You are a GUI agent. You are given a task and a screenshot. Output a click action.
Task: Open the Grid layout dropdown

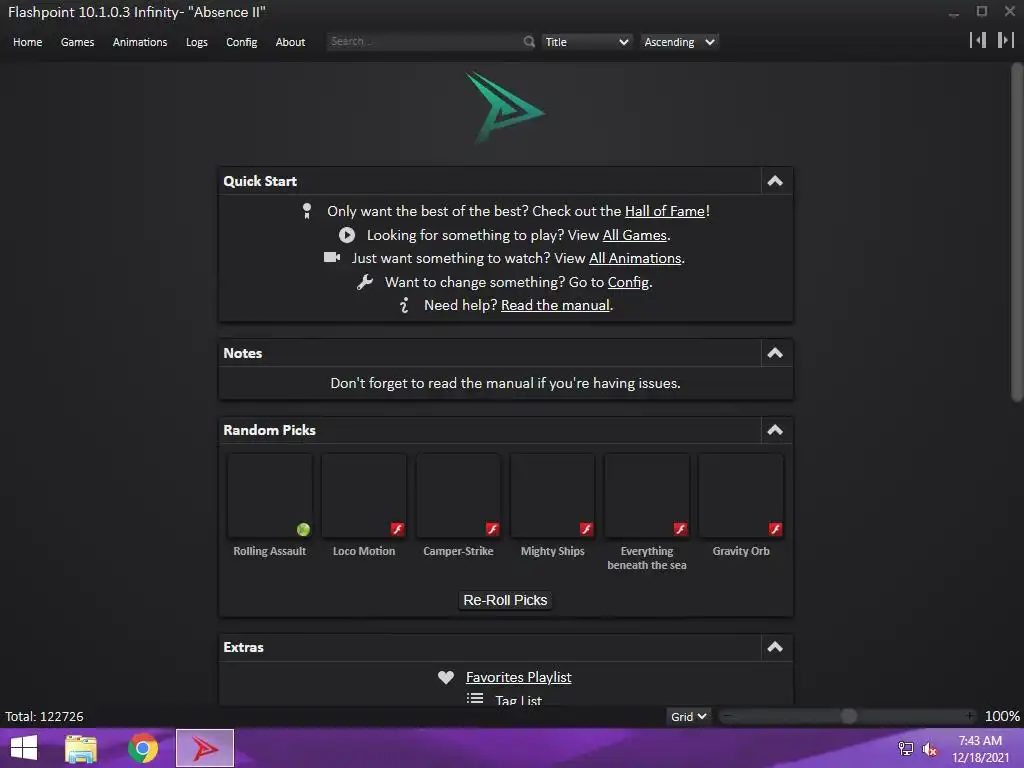688,716
